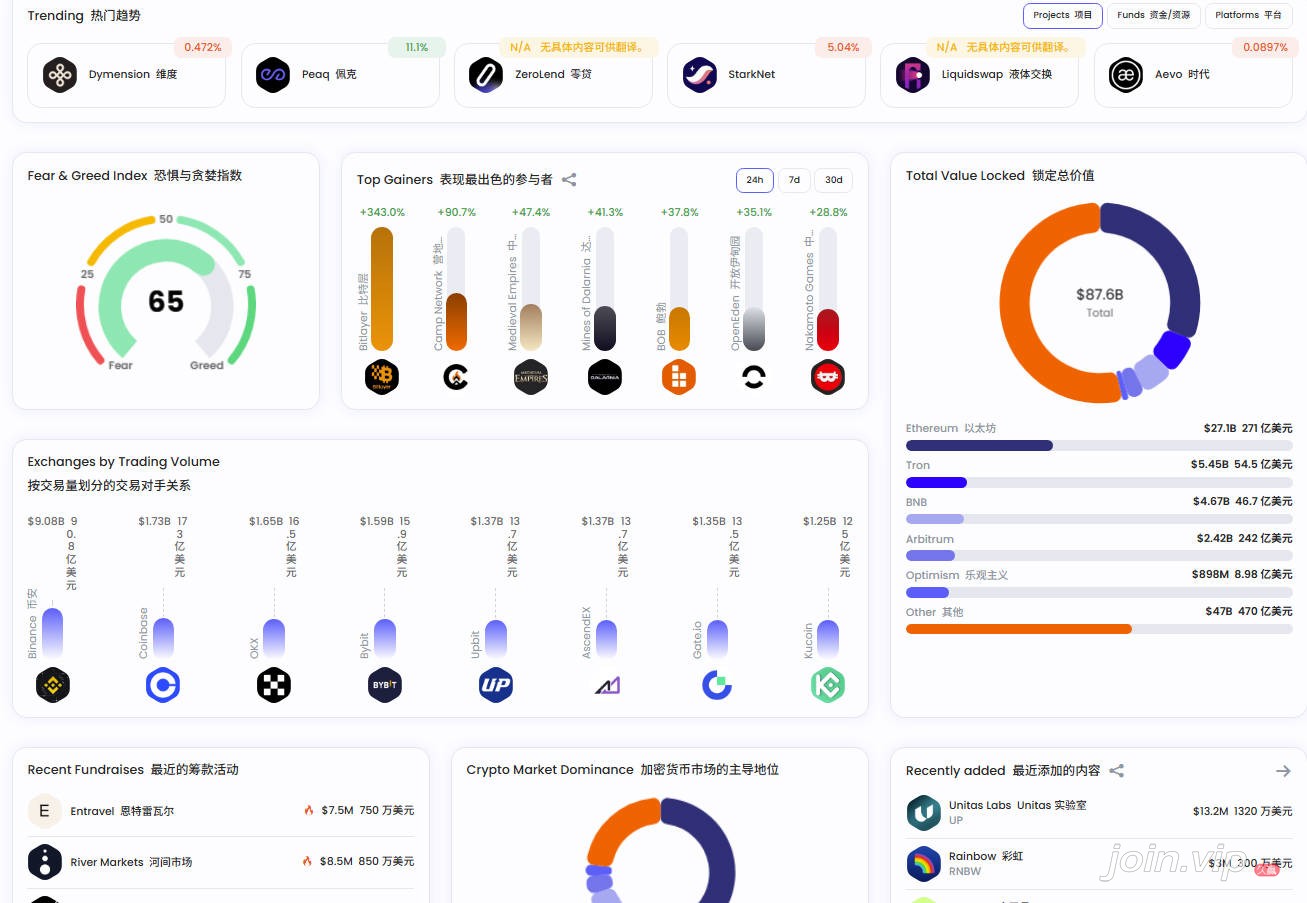Click the Camp Network logo

(x=456, y=377)
